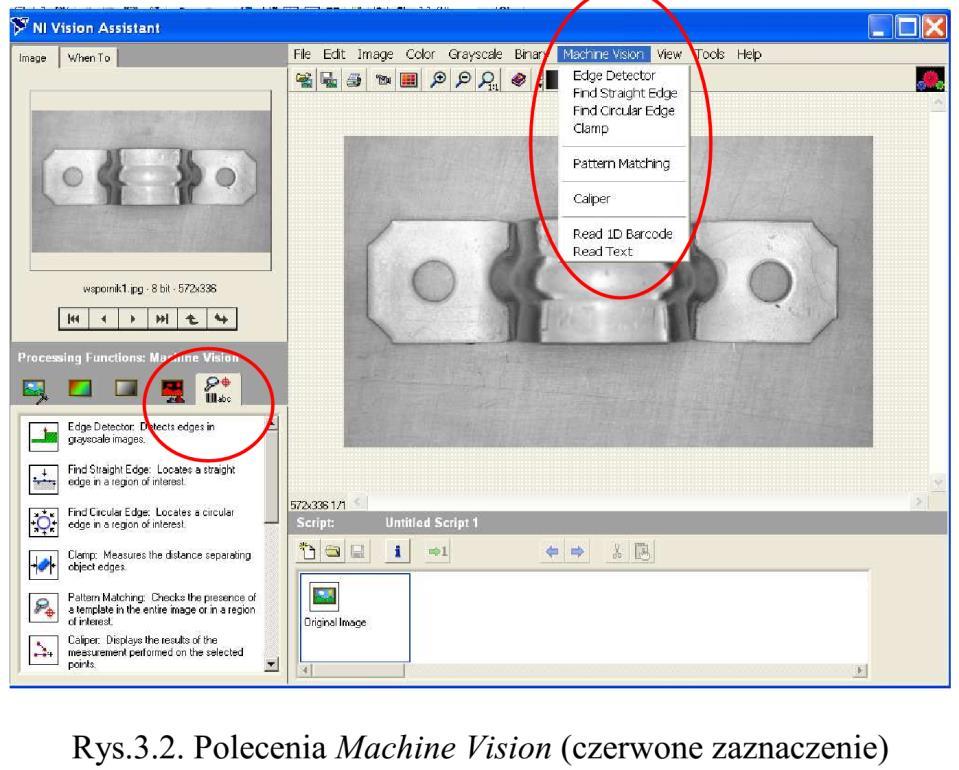
Task: Click the Print Image icon
Action: tap(354, 80)
